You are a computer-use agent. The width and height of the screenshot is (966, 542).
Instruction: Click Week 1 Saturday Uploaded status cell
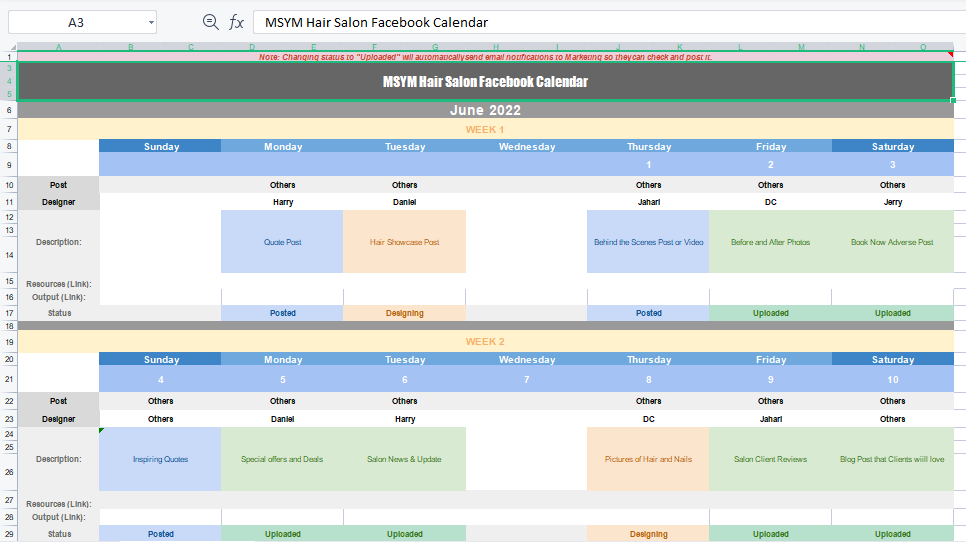(x=892, y=313)
